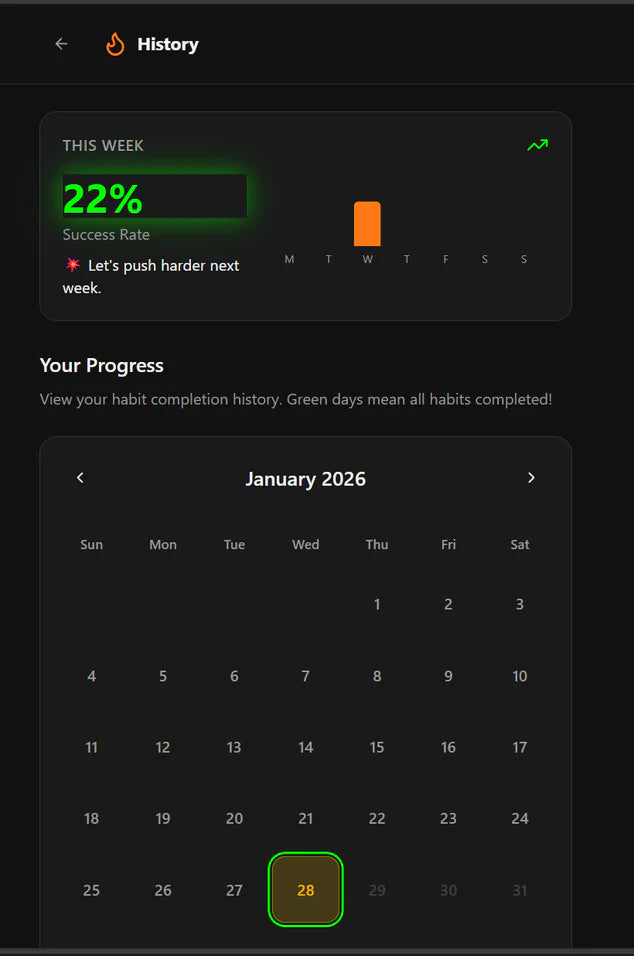Select January 9 in the calendar grid
634x956 pixels.
click(448, 675)
